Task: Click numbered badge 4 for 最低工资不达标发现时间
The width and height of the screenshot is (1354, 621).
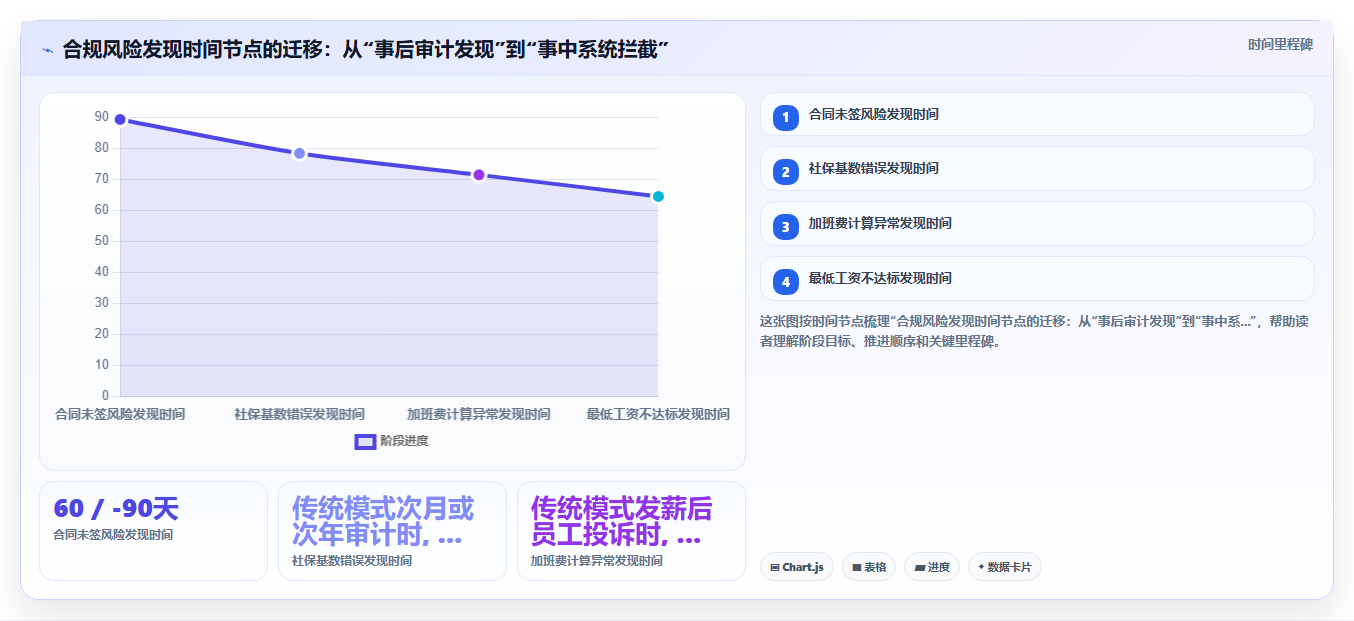Action: tap(786, 282)
